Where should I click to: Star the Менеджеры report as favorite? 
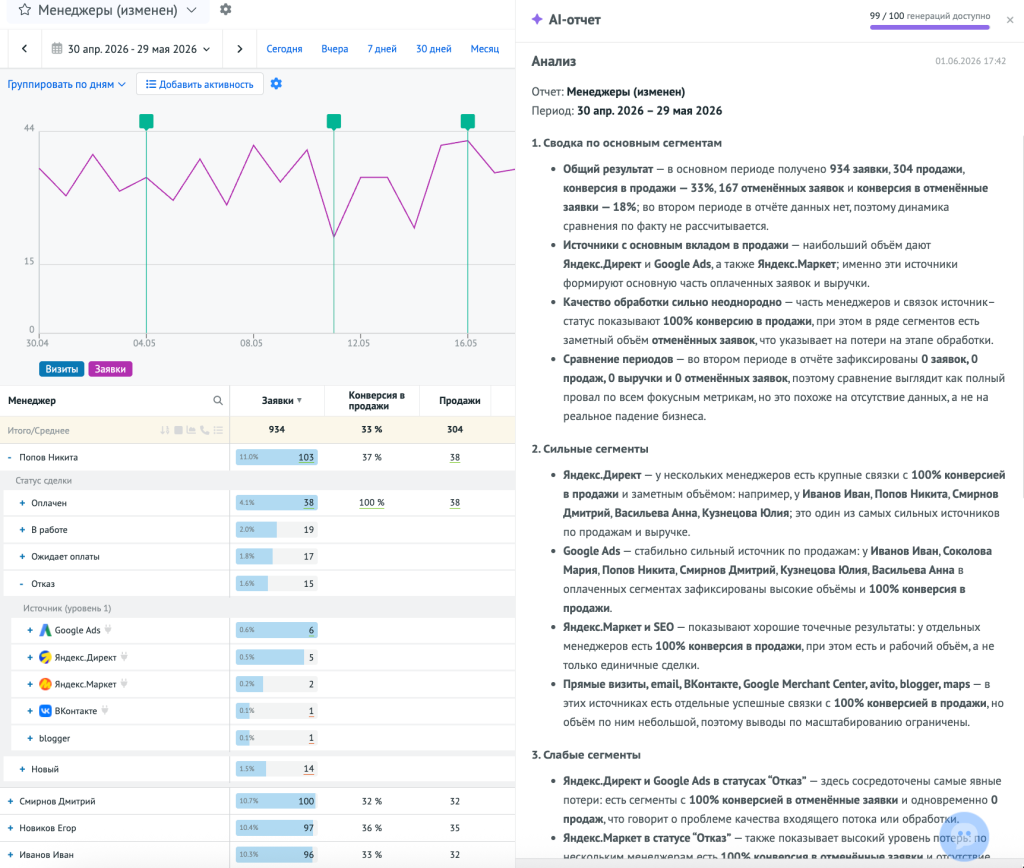tap(25, 10)
